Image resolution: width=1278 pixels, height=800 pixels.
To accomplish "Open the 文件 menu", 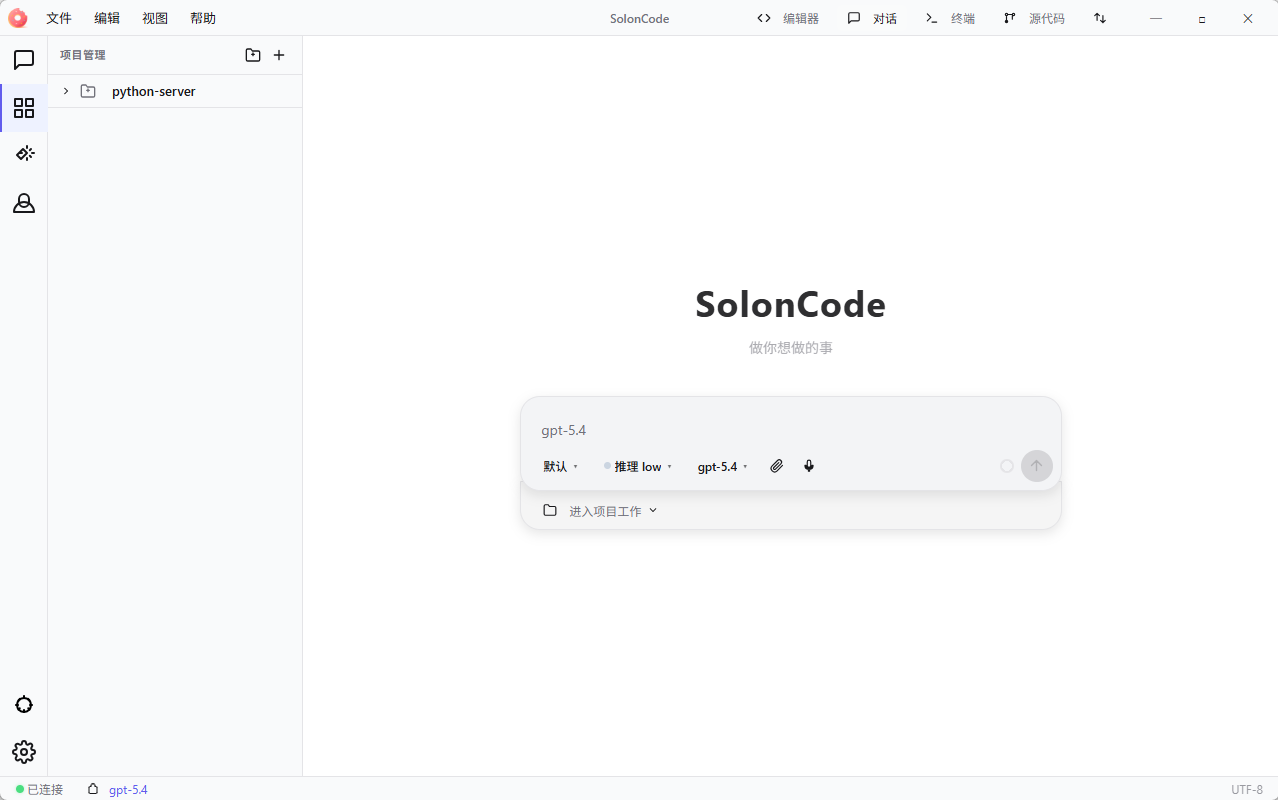I will pos(59,18).
